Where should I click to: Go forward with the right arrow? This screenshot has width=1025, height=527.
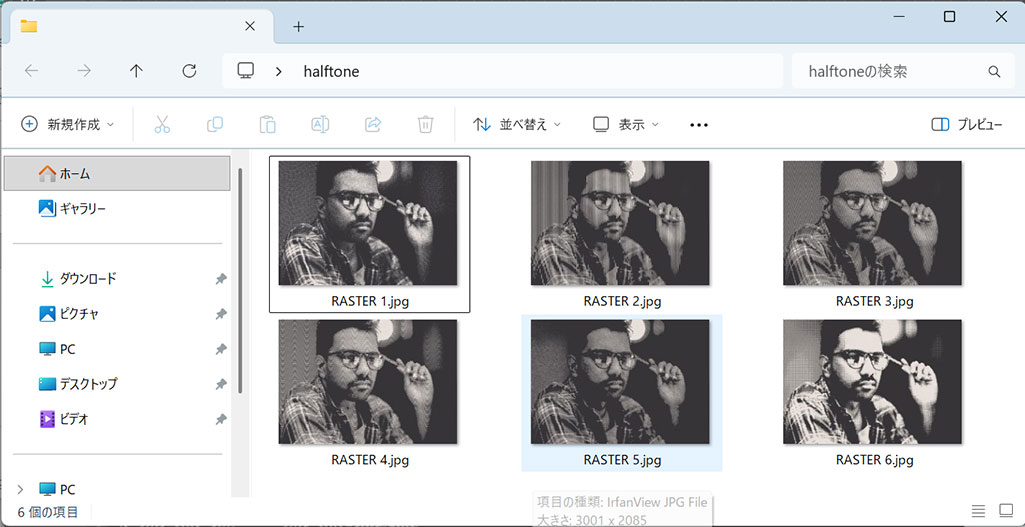point(84,71)
